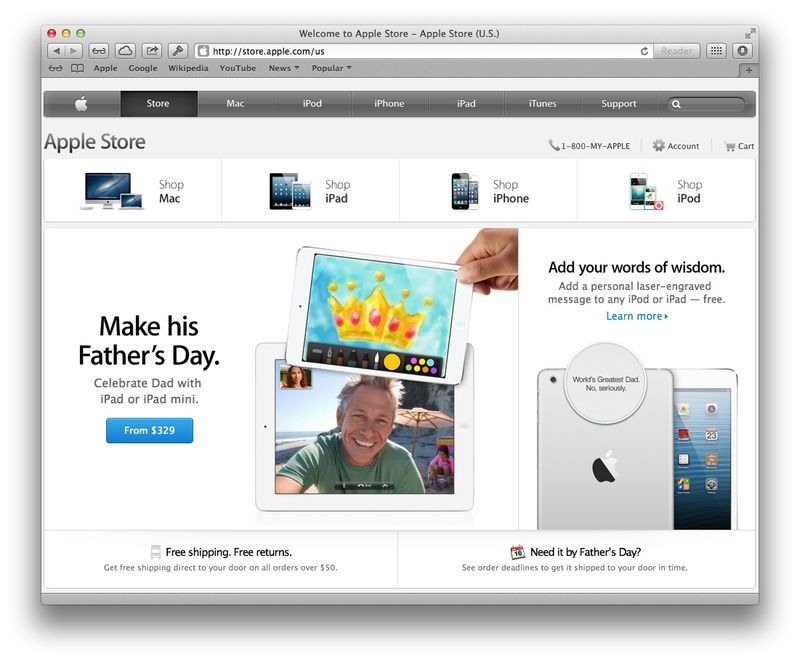The image size is (800, 662).
Task: Select the Store navigation tab
Action: tap(159, 104)
